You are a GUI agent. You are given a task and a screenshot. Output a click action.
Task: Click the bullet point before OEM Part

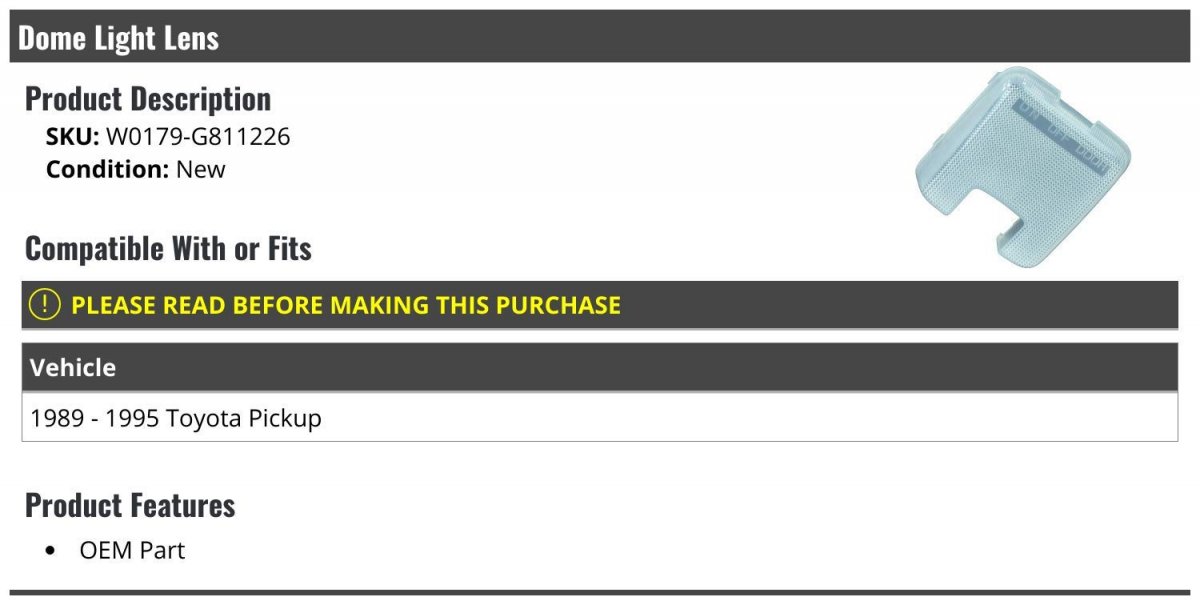pos(51,551)
